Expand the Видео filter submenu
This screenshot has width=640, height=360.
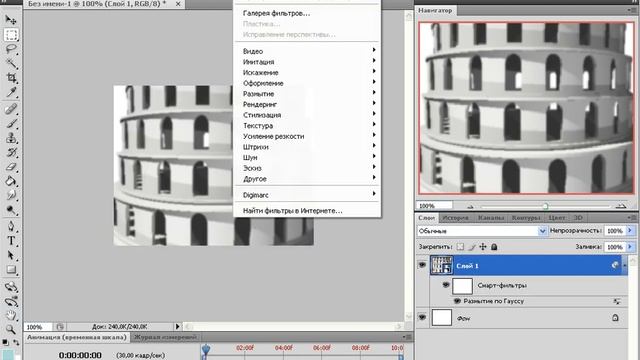click(x=307, y=51)
